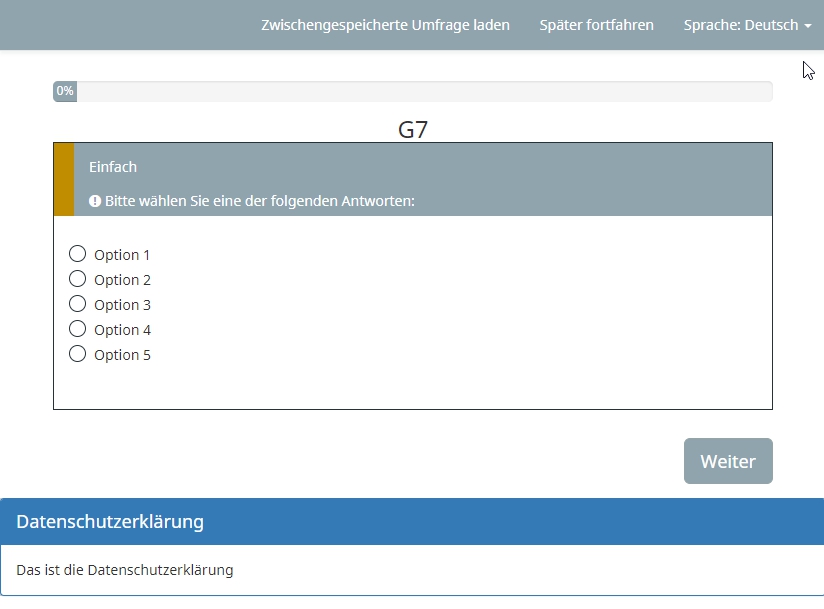This screenshot has width=824, height=609.
Task: Pick the Option 3 radio button
Action: click(77, 304)
